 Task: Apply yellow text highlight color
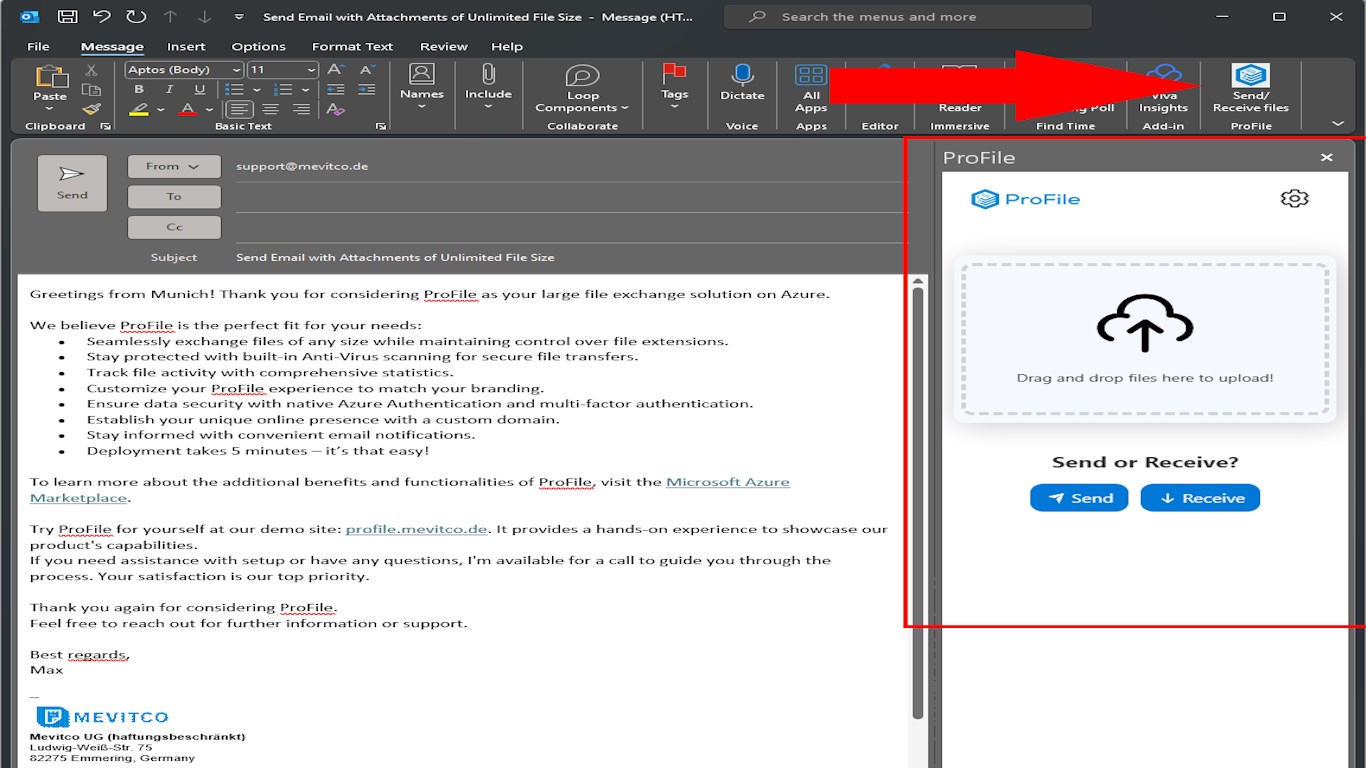tap(139, 109)
